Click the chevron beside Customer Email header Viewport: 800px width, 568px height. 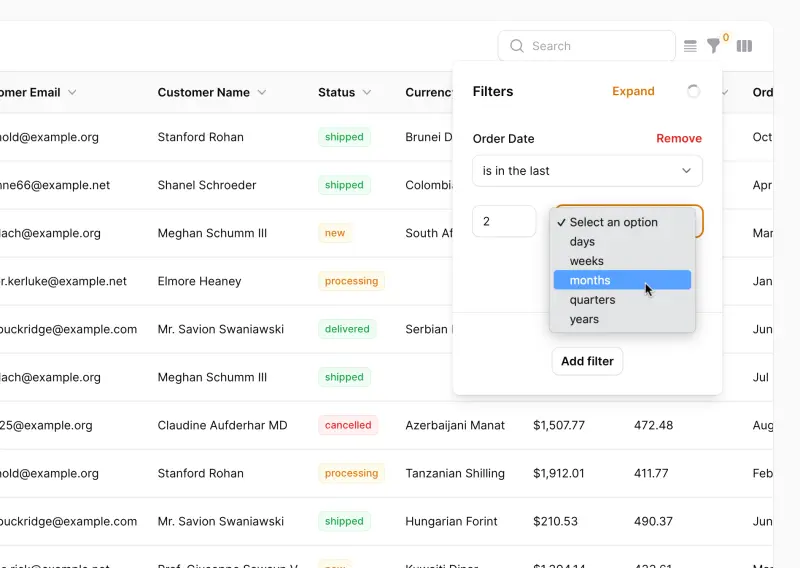tap(72, 92)
